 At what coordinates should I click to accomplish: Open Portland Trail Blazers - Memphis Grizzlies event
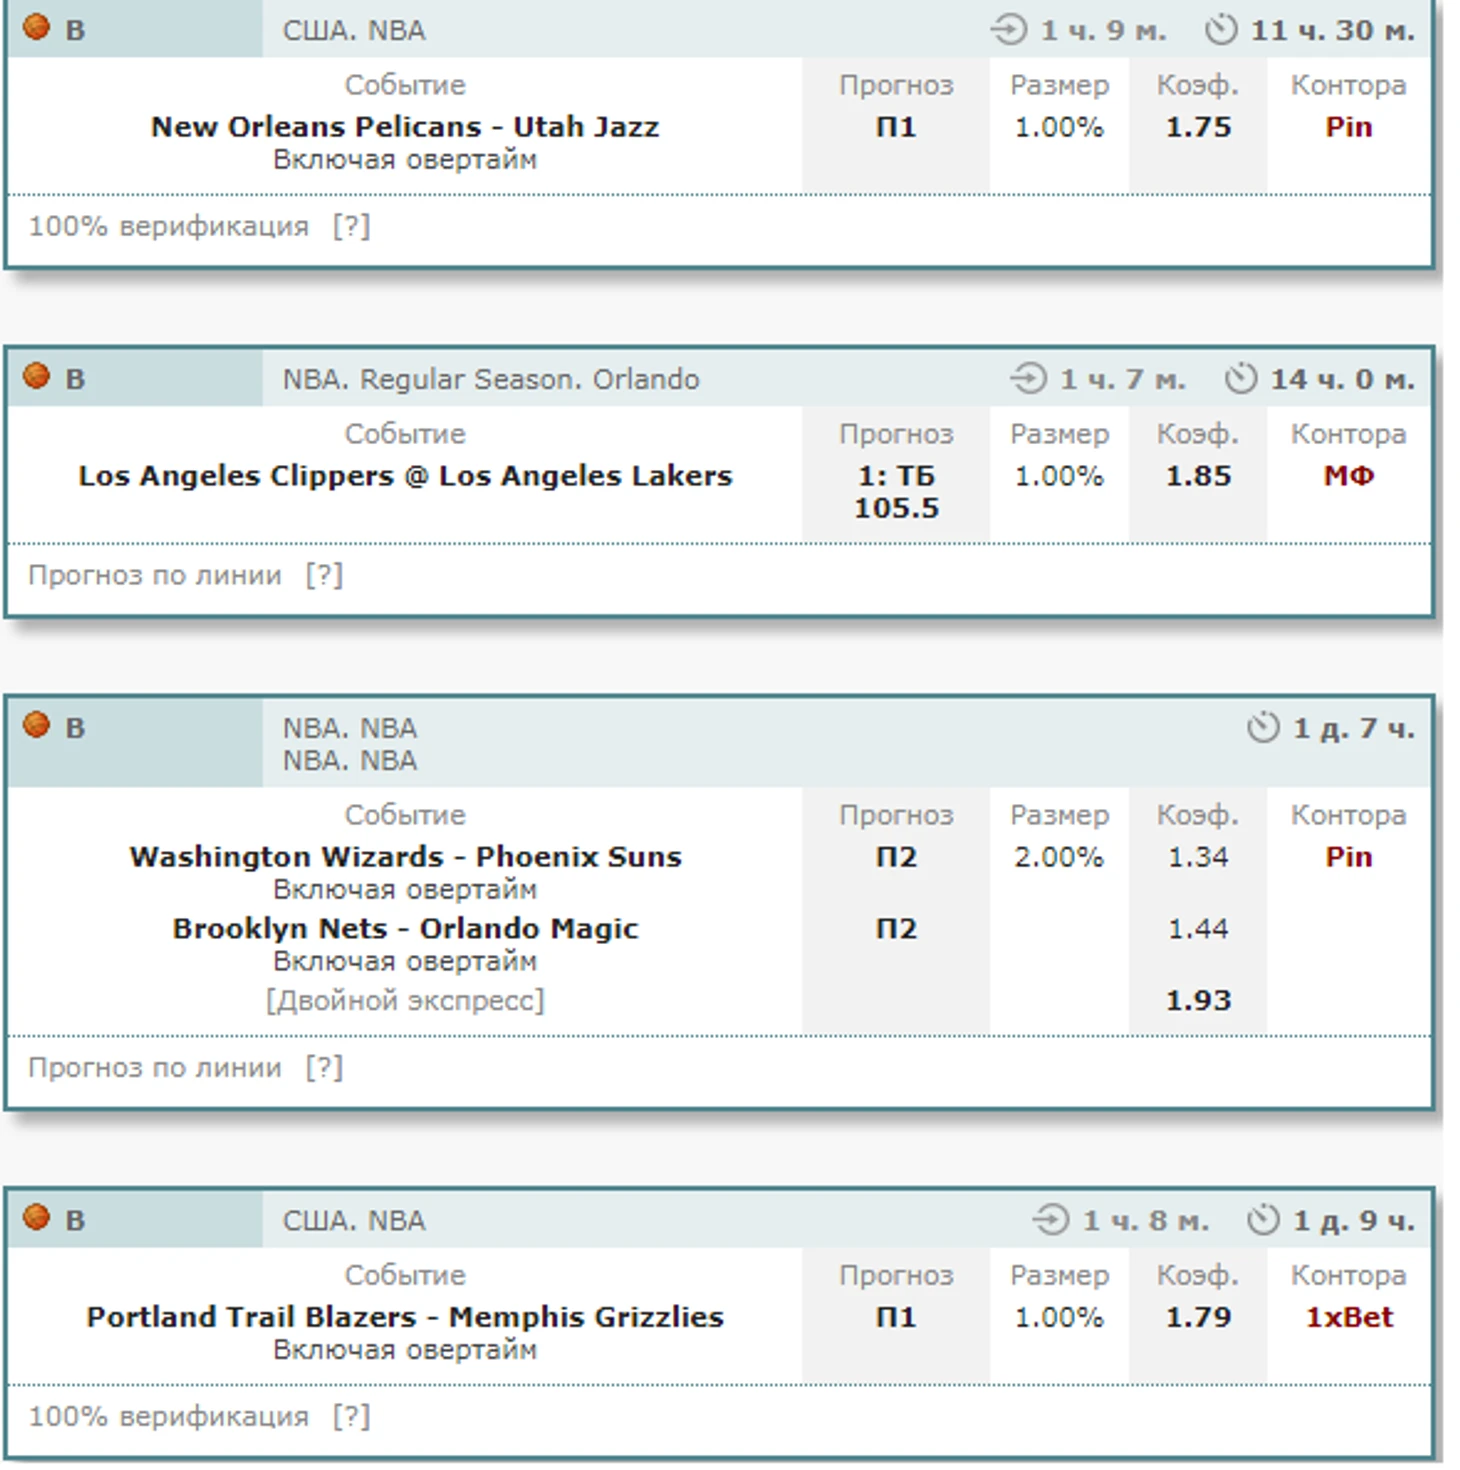[405, 1317]
